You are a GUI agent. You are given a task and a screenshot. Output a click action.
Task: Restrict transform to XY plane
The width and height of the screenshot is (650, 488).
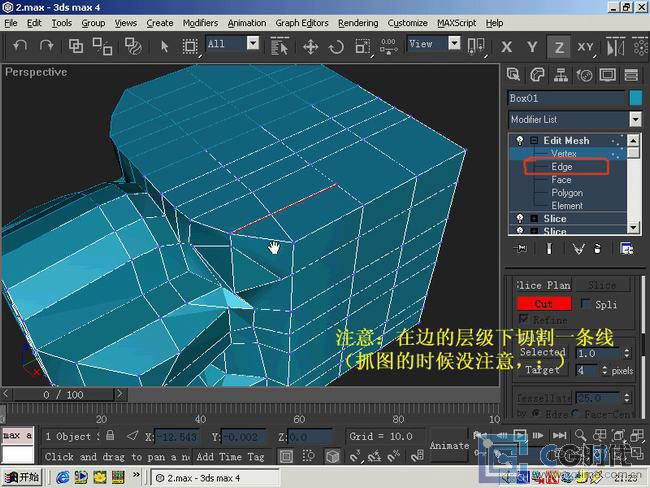[x=585, y=47]
